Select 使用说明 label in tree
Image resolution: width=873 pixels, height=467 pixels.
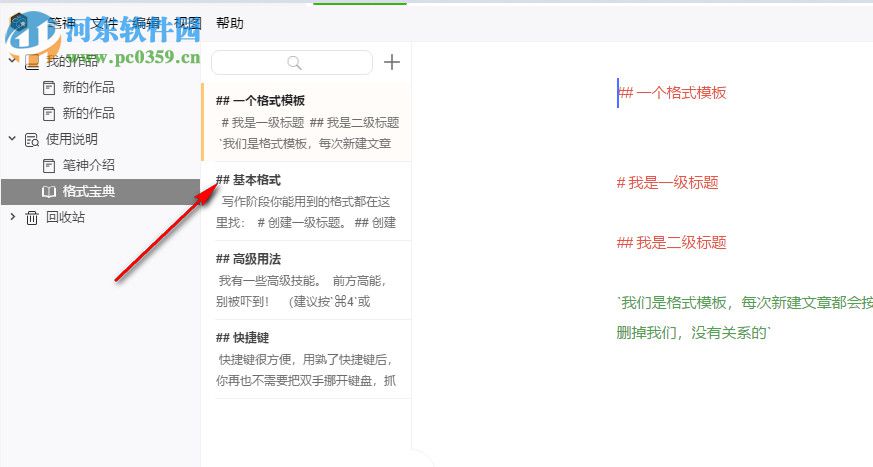tap(72, 139)
